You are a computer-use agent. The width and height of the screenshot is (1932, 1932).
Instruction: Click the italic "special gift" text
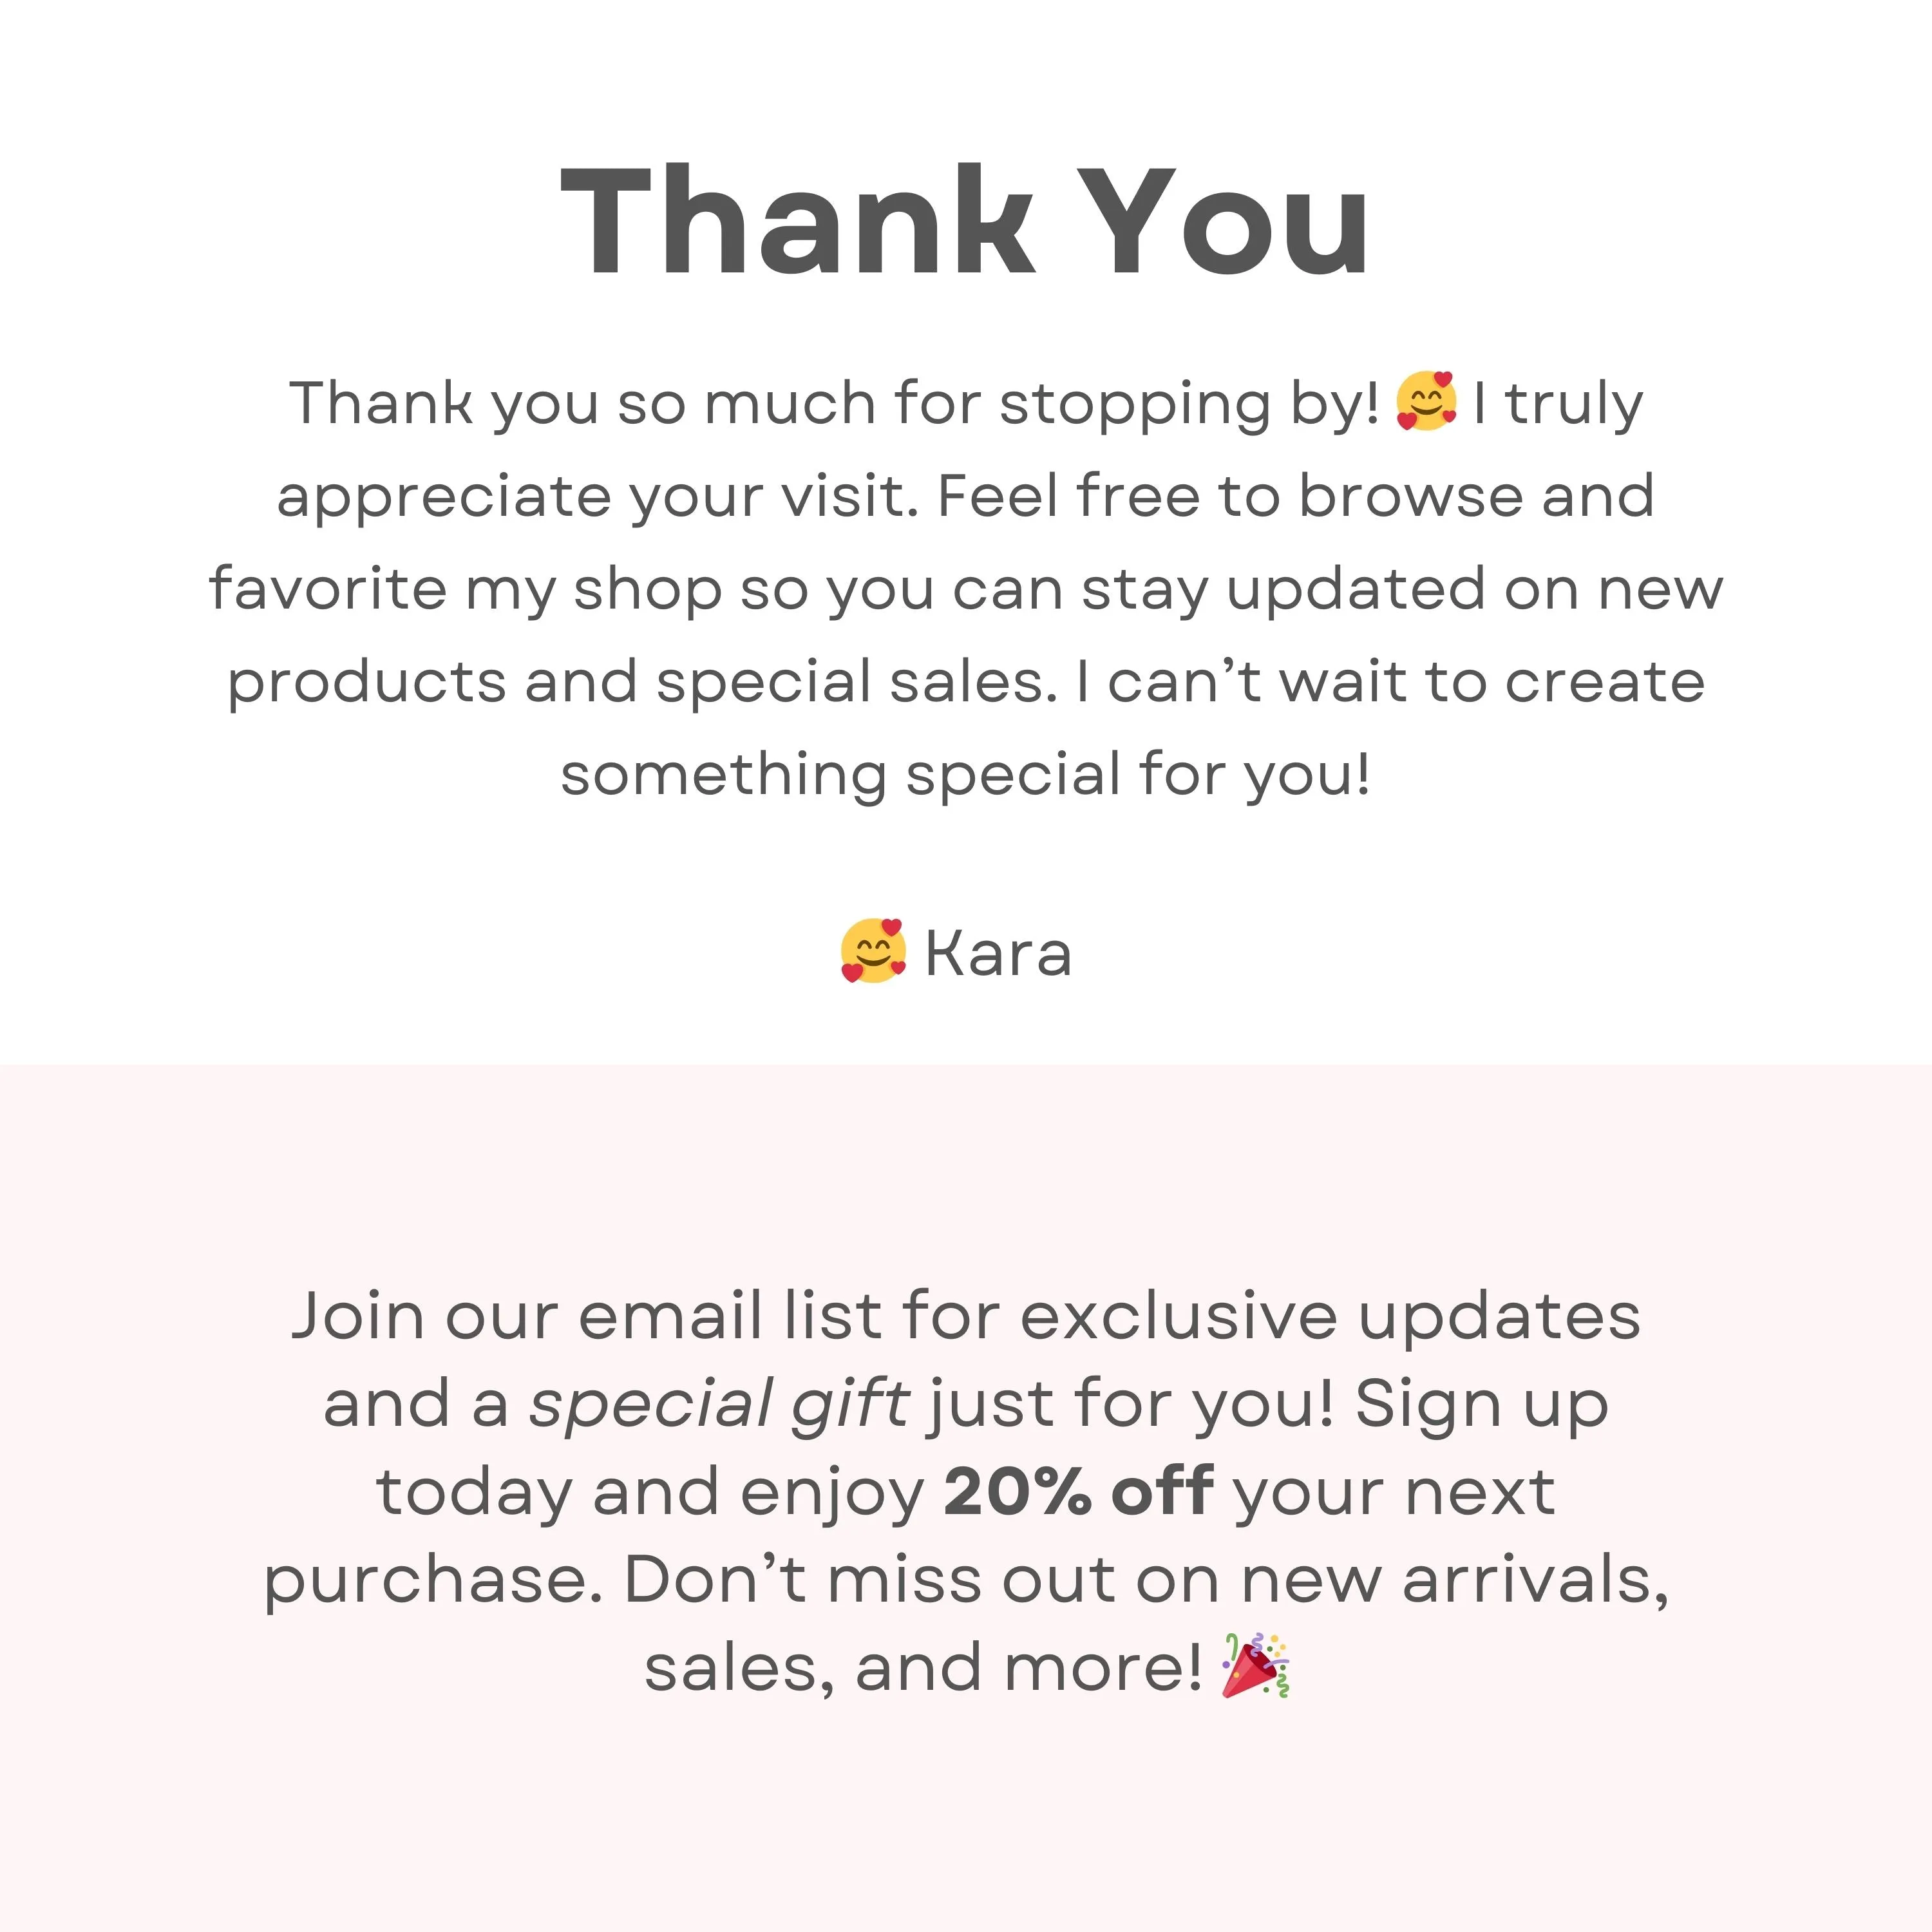(x=719, y=1405)
